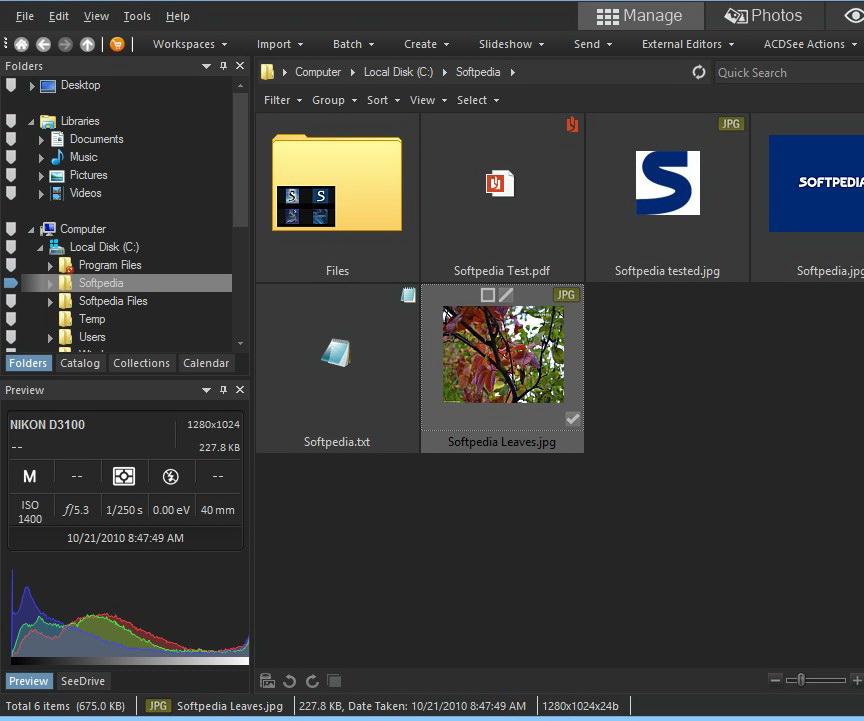The image size is (864, 721).
Task: Open the orange shopping cart icon
Action: point(117,44)
